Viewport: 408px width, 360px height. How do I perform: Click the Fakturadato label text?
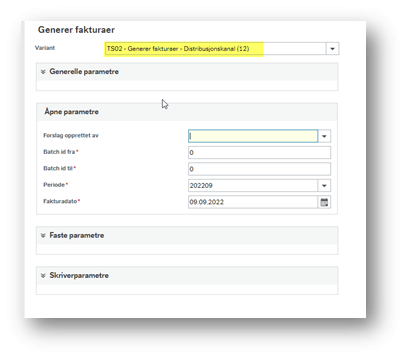click(60, 201)
